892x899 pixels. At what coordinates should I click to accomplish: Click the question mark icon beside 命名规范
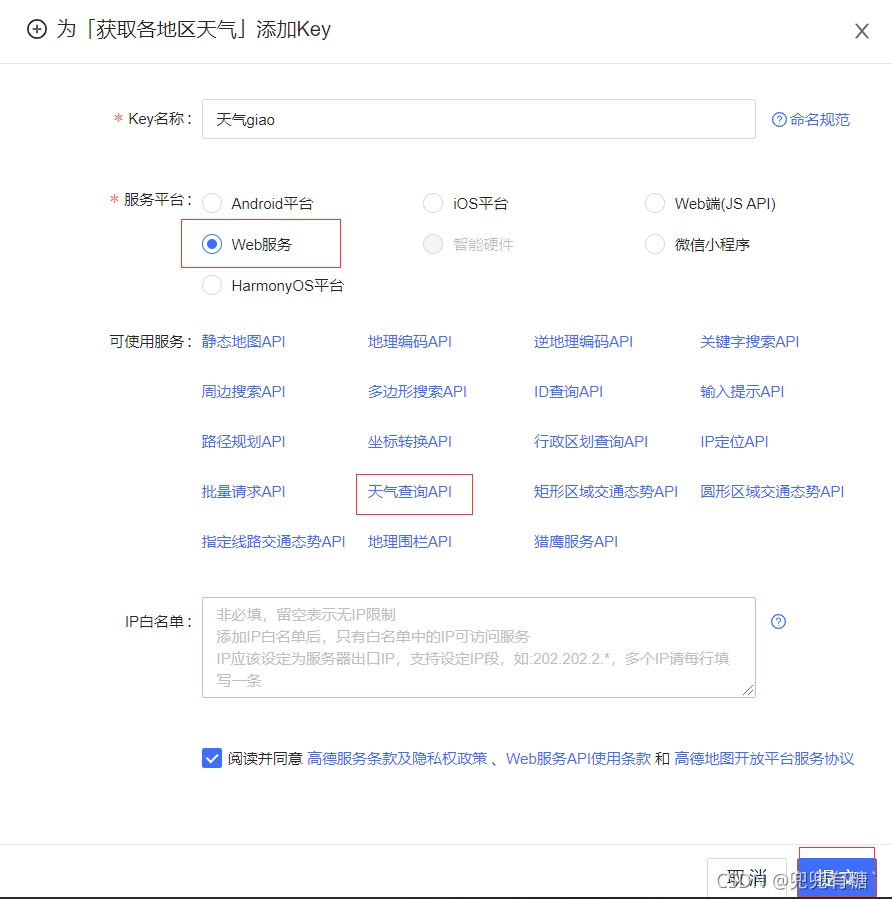coord(779,120)
